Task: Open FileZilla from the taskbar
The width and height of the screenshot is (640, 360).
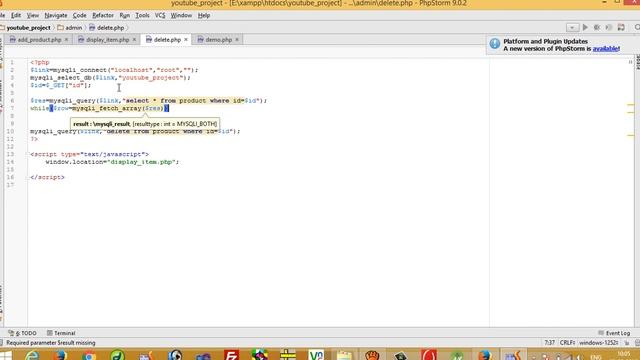Action: tap(231, 355)
